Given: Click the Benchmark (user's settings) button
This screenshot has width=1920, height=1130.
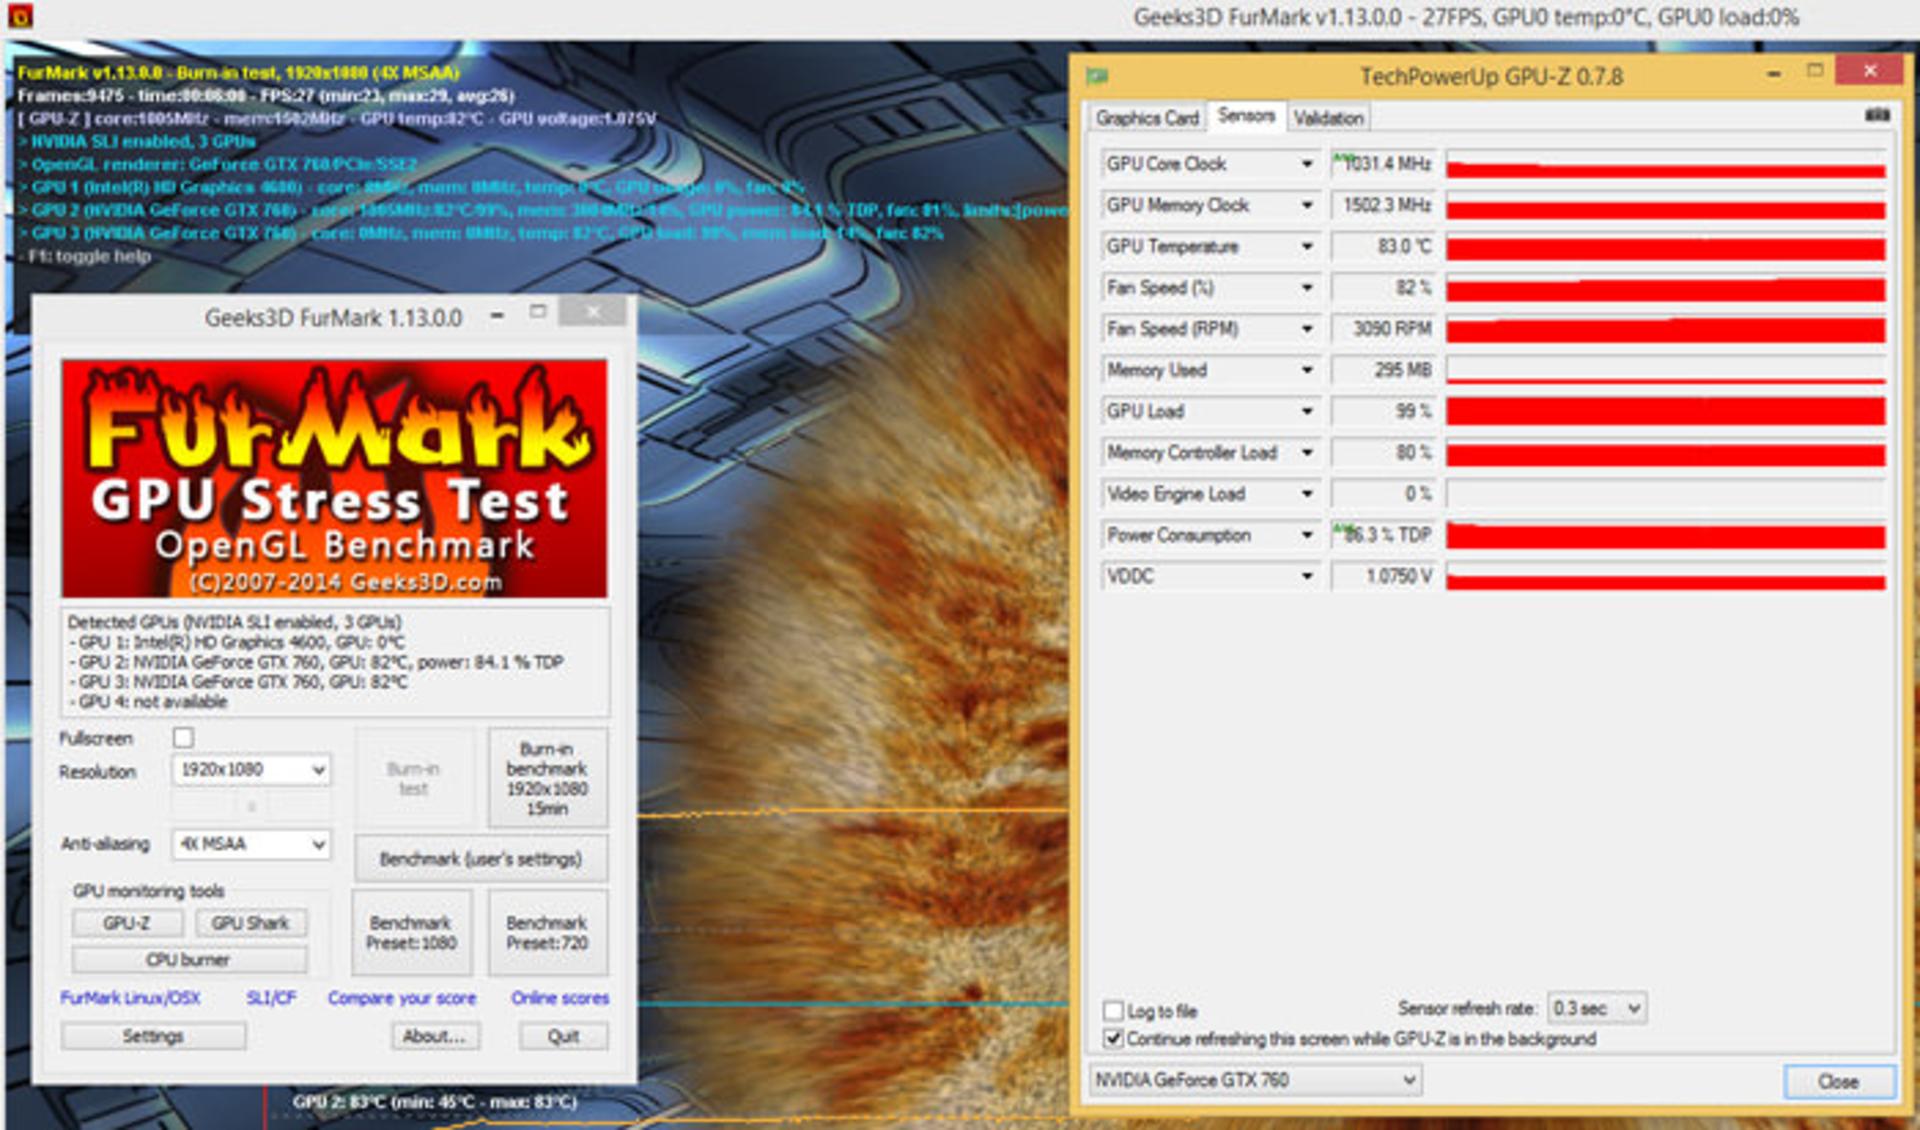Looking at the screenshot, I should pos(480,859).
